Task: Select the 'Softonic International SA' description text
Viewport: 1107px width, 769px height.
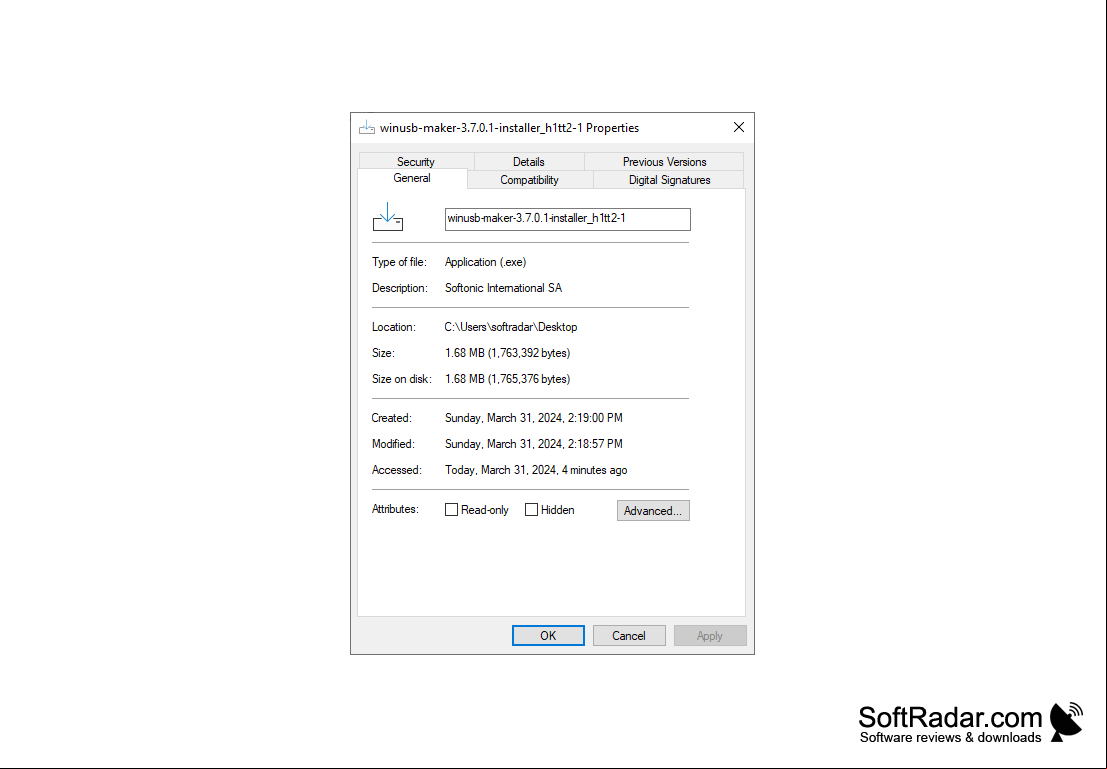Action: [x=503, y=288]
